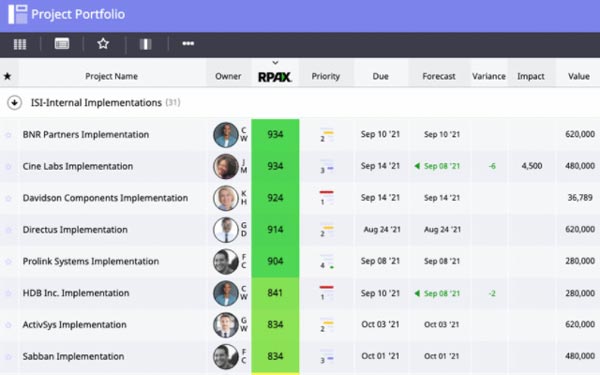This screenshot has width=600, height=375.
Task: Click value 36,789 on Davidson row
Action: coord(580,198)
